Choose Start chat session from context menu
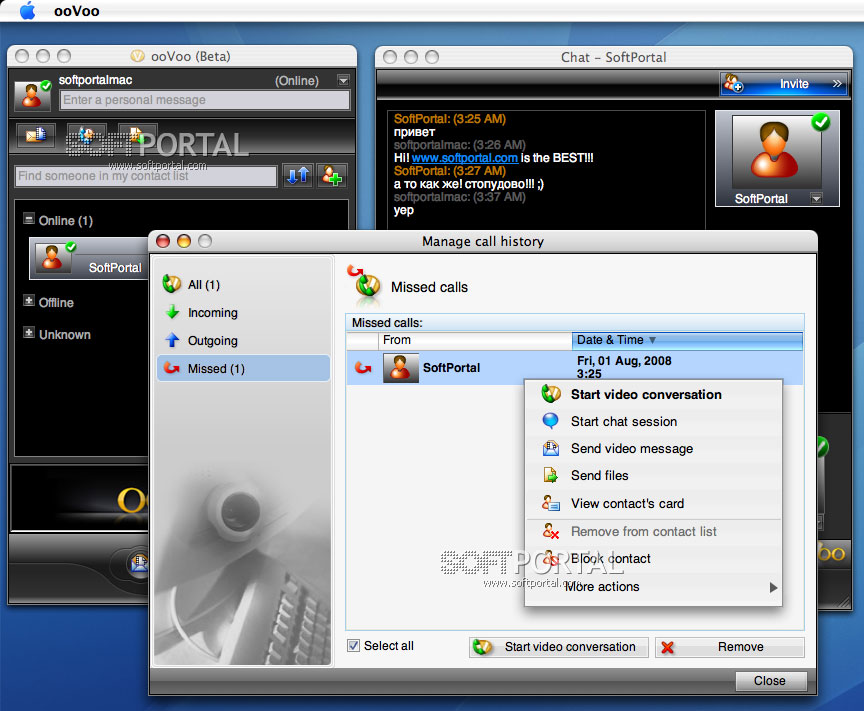Image resolution: width=864 pixels, height=711 pixels. [x=653, y=422]
